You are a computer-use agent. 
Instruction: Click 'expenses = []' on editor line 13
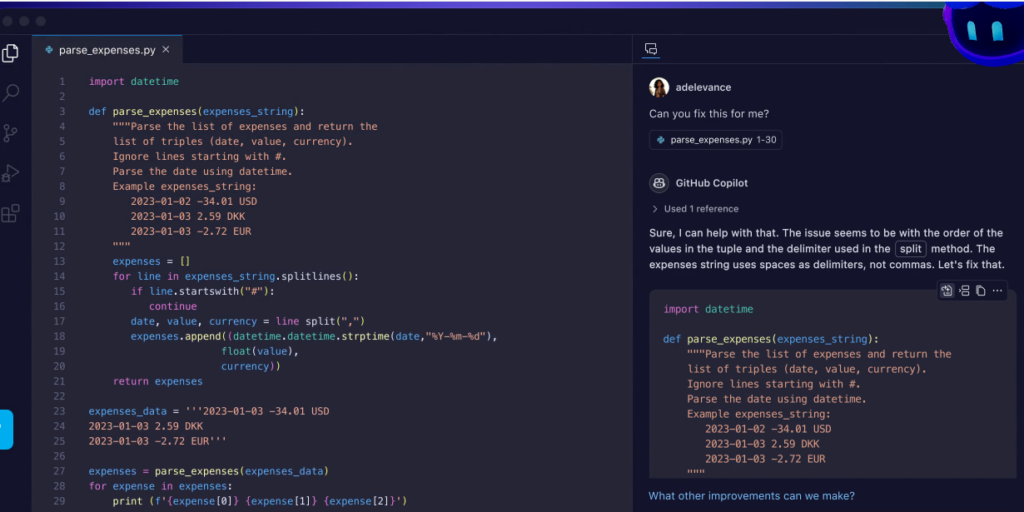coord(152,261)
